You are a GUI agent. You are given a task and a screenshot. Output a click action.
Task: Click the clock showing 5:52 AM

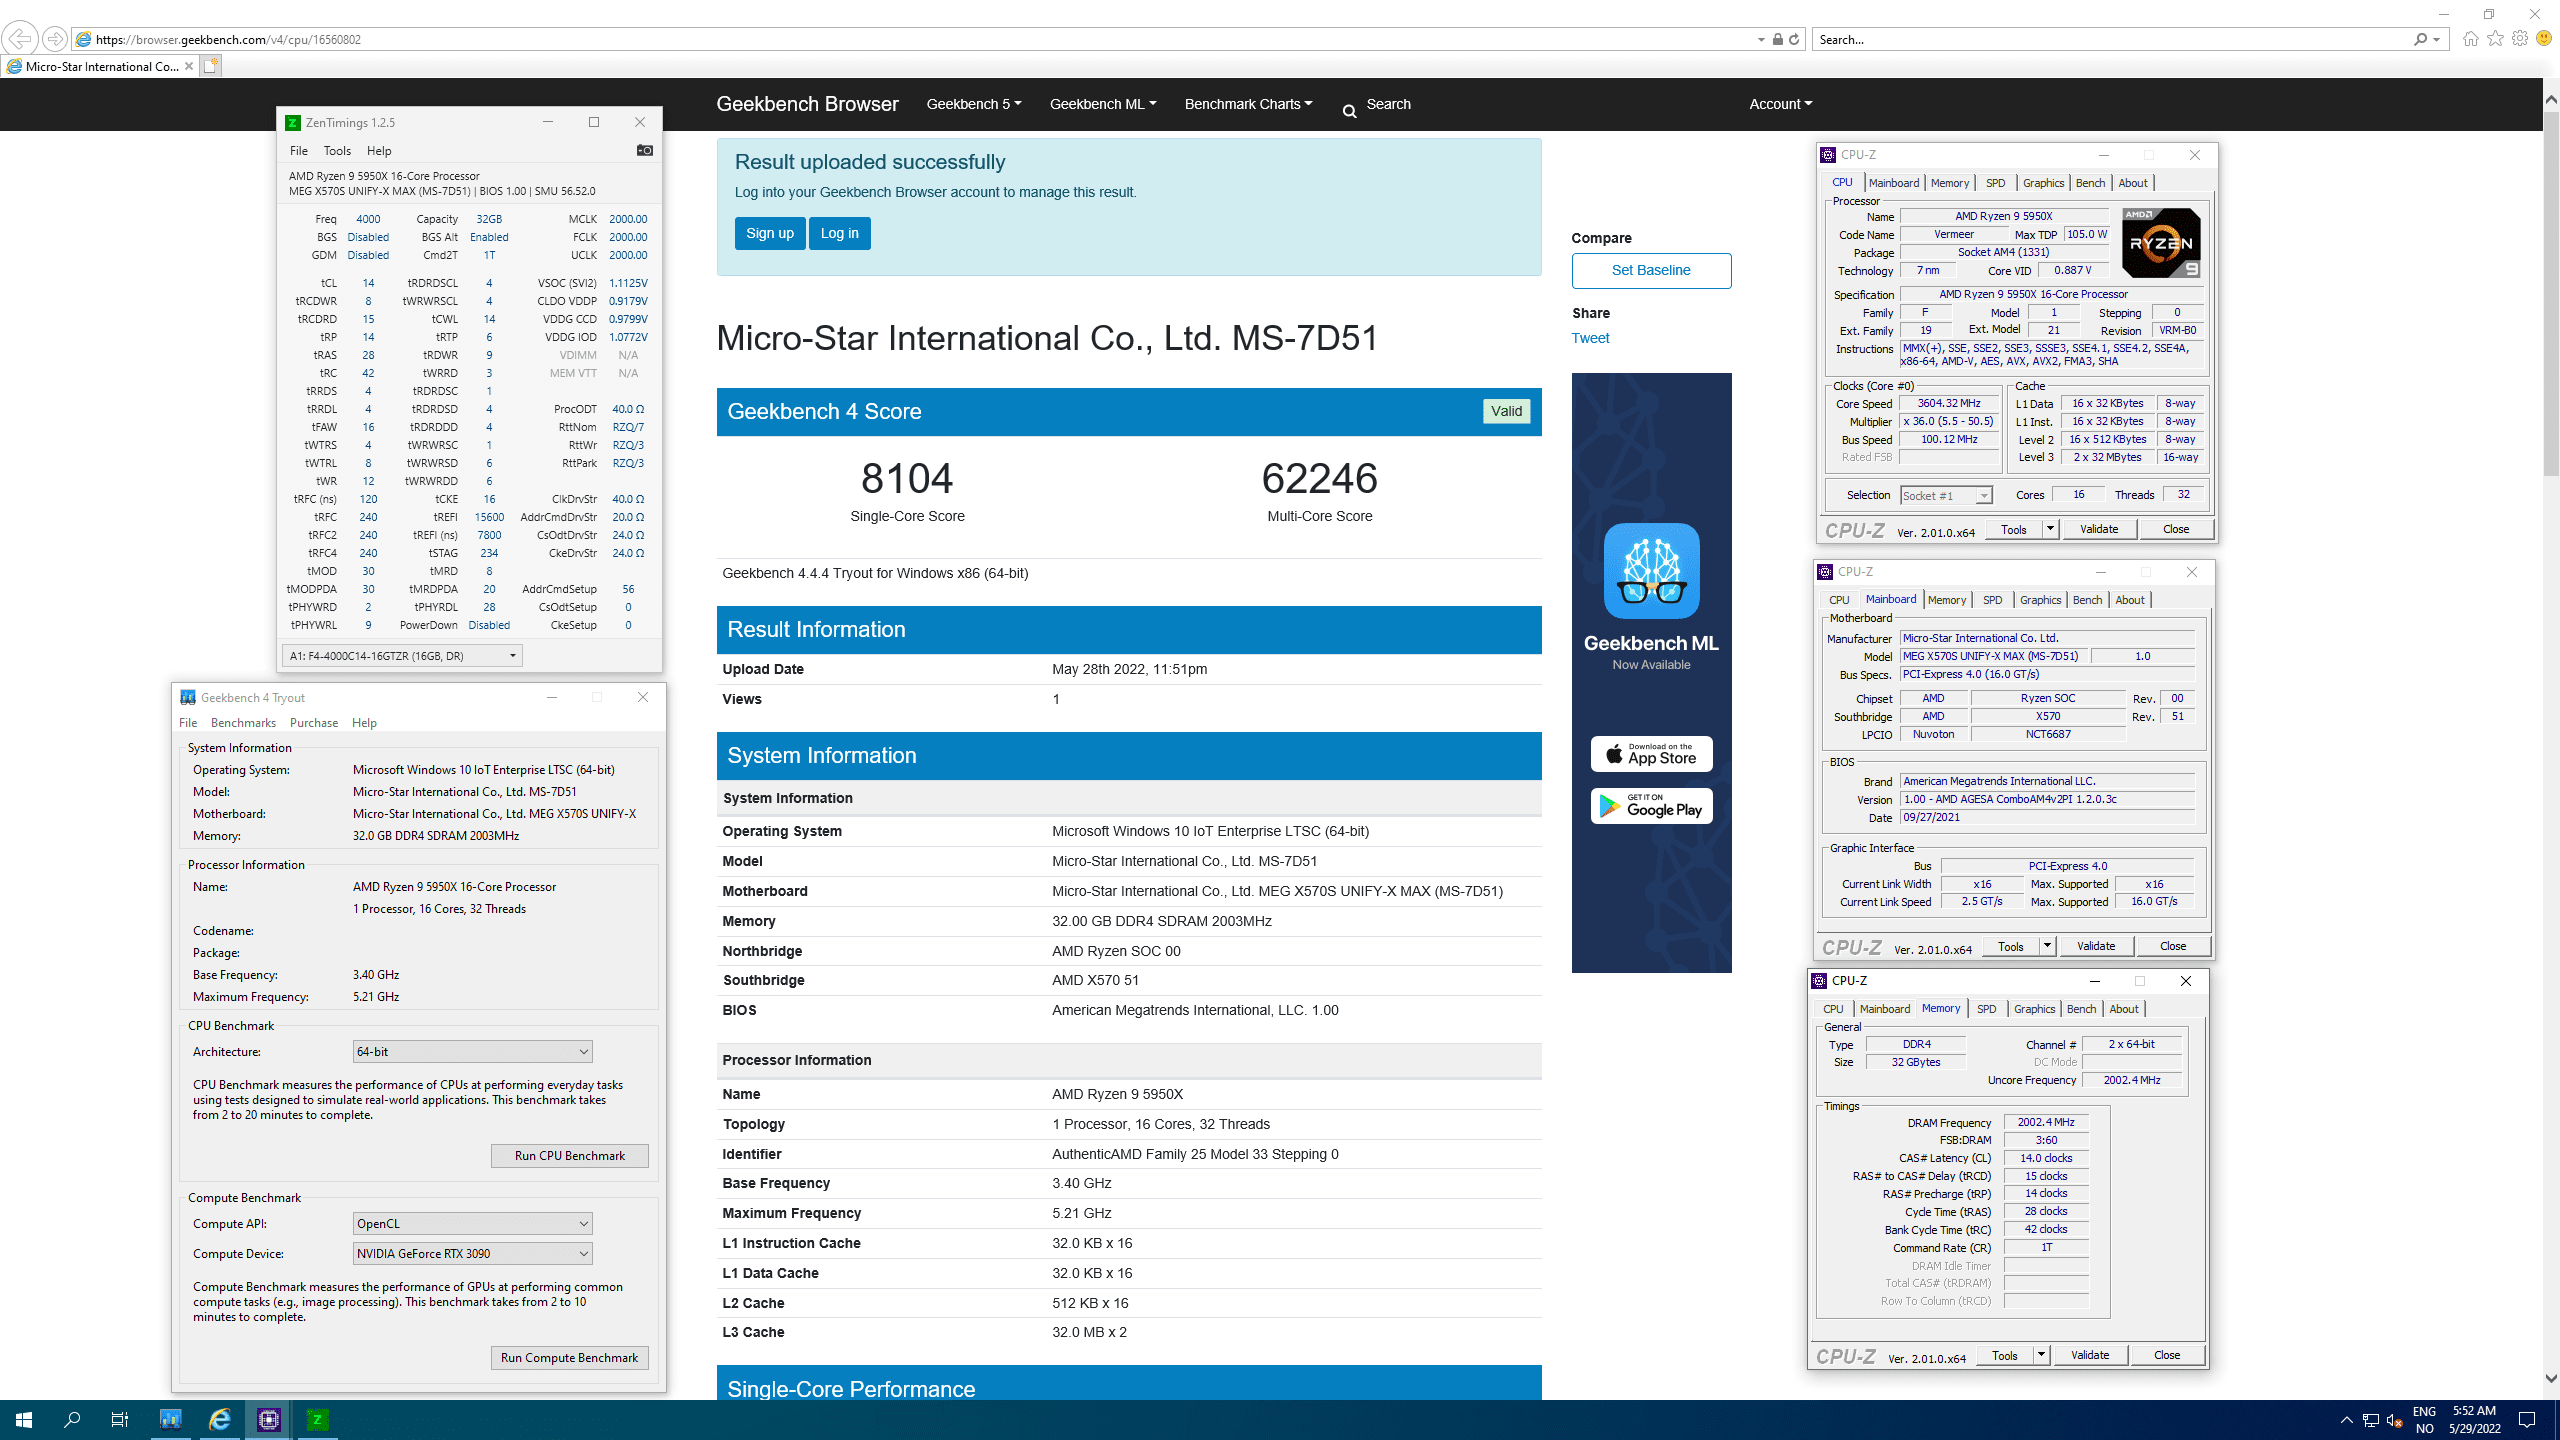click(x=2474, y=1411)
